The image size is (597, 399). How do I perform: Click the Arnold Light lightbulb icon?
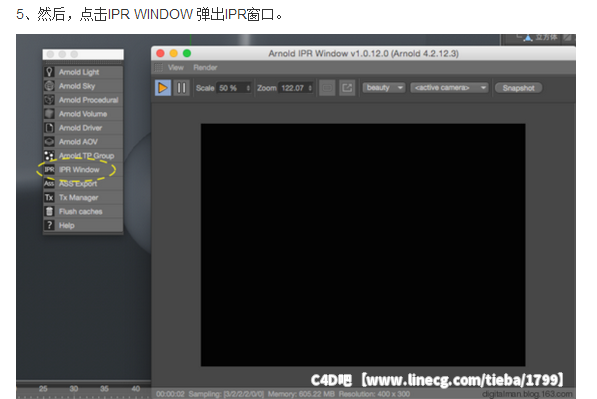49,72
